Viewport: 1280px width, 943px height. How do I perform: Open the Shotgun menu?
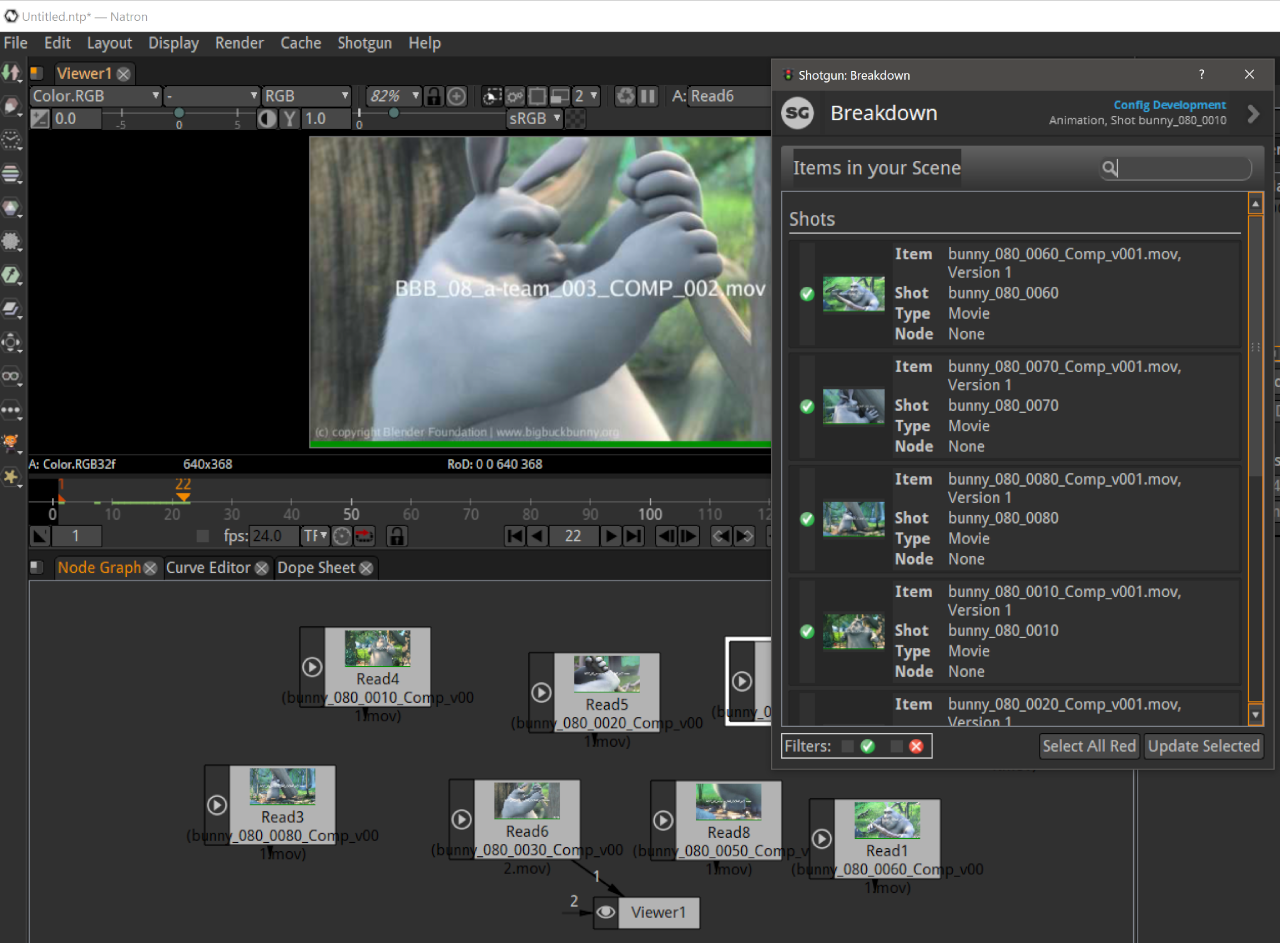point(365,43)
